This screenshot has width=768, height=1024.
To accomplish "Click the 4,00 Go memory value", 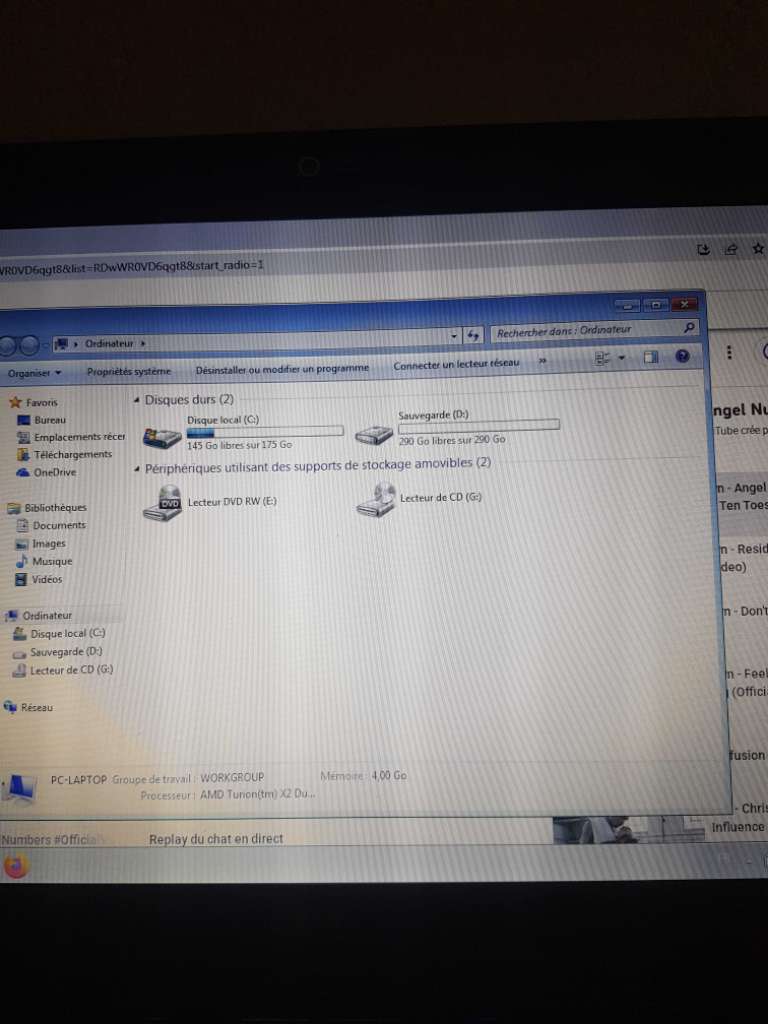I will point(389,775).
